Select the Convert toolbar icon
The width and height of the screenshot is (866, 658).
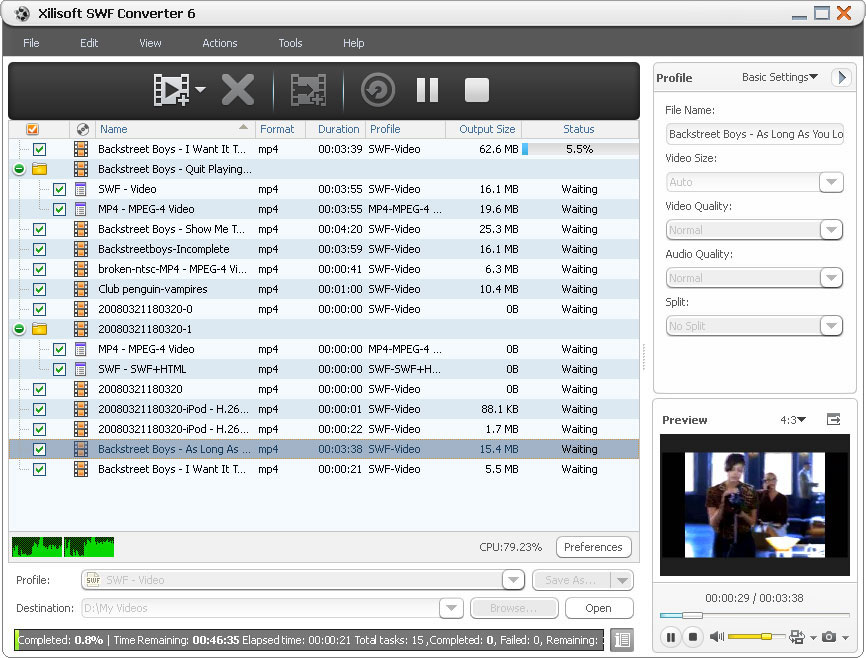click(308, 90)
